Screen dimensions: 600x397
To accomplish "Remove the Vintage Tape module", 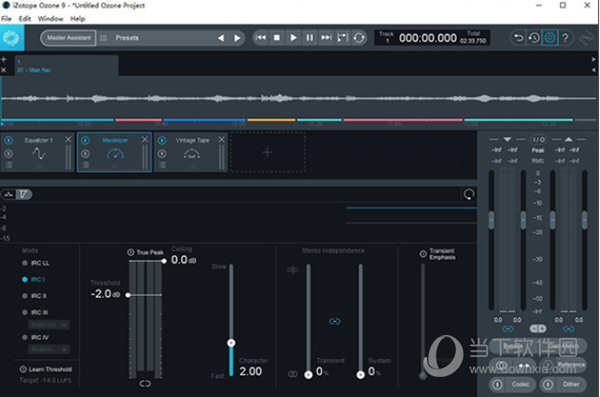I will (x=221, y=139).
